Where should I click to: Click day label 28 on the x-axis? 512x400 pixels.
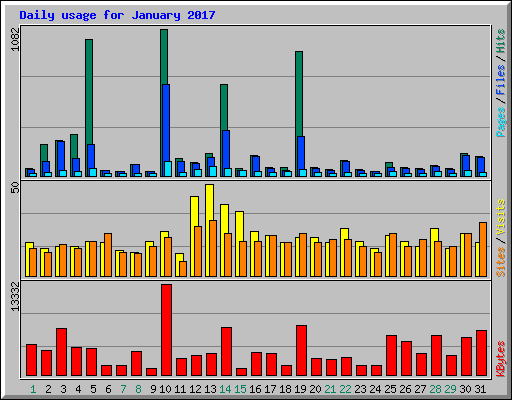pyautogui.click(x=435, y=389)
